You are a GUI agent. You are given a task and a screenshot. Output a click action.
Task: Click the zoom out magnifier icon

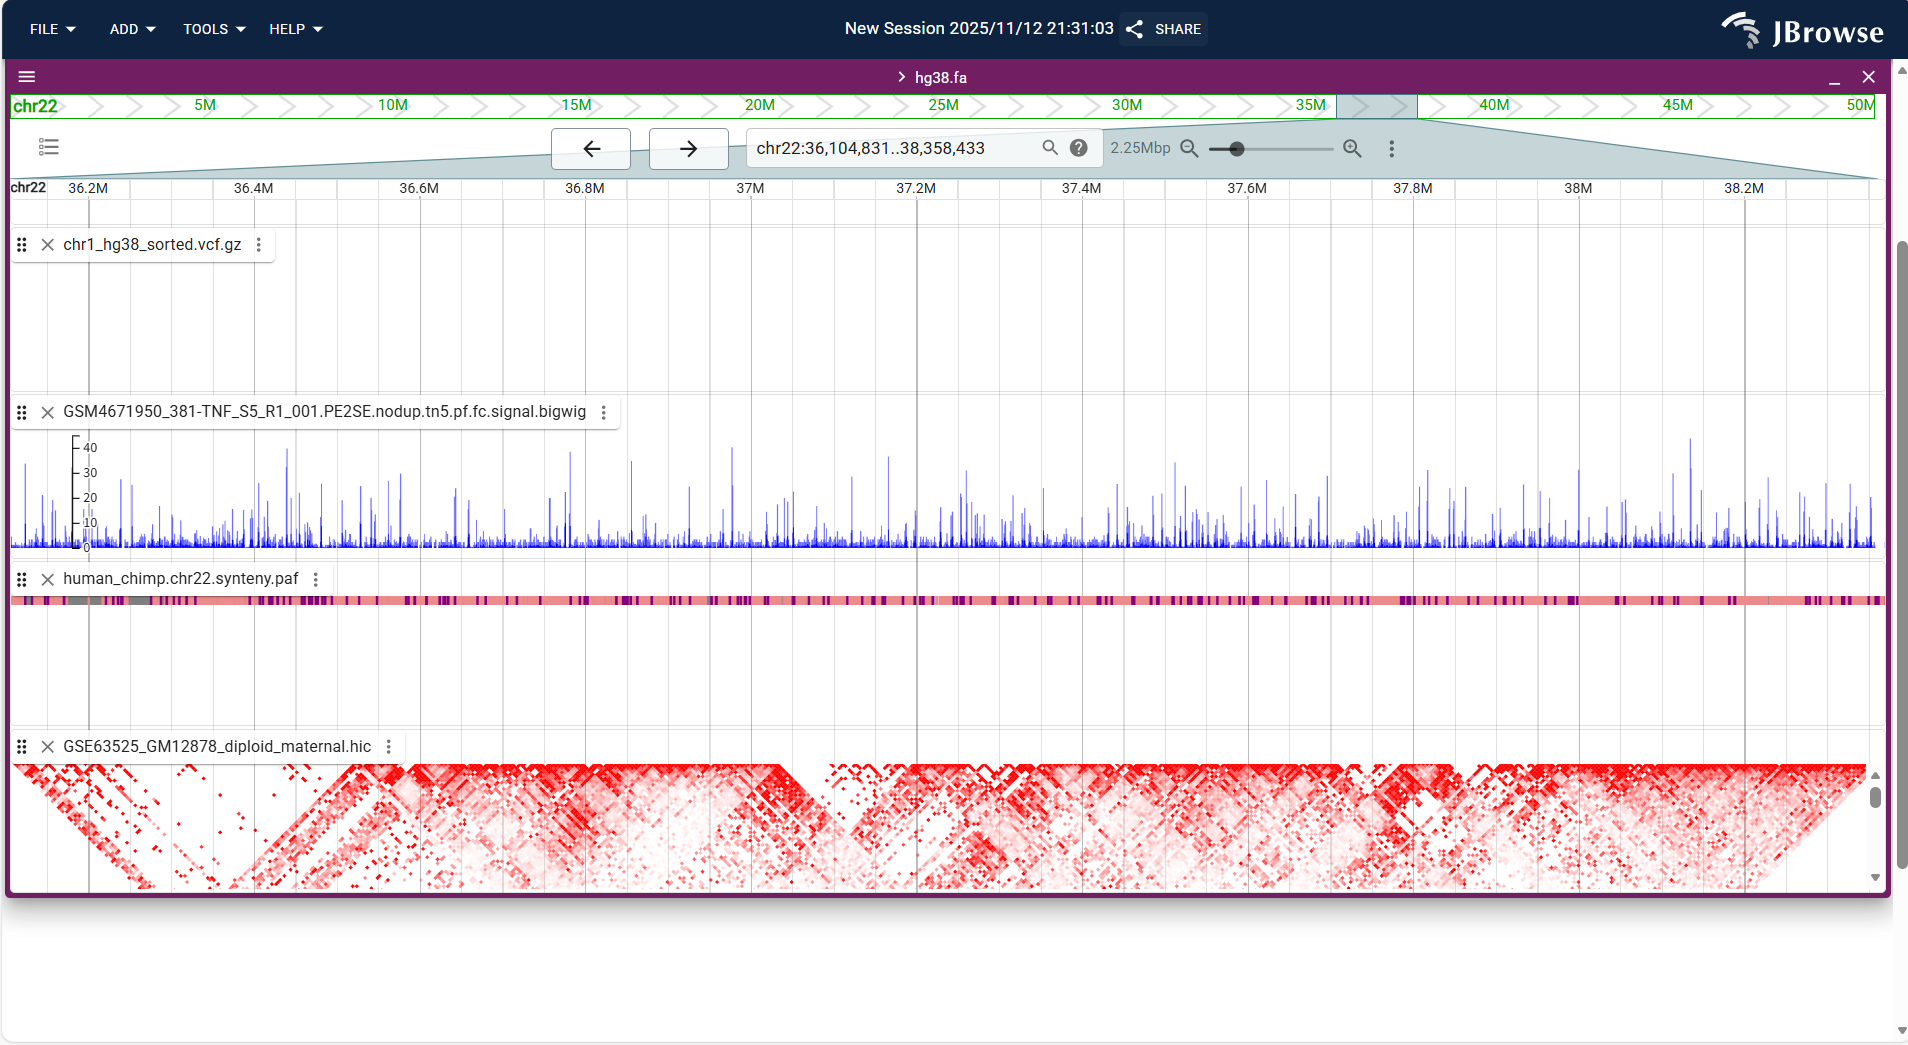1189,148
